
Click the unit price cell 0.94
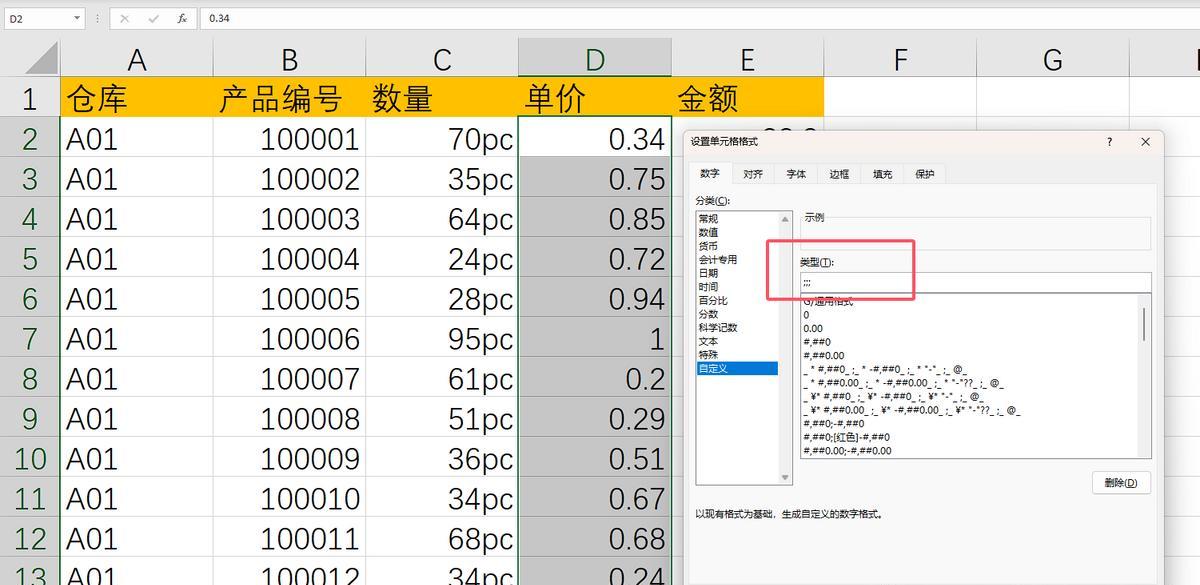tap(595, 298)
